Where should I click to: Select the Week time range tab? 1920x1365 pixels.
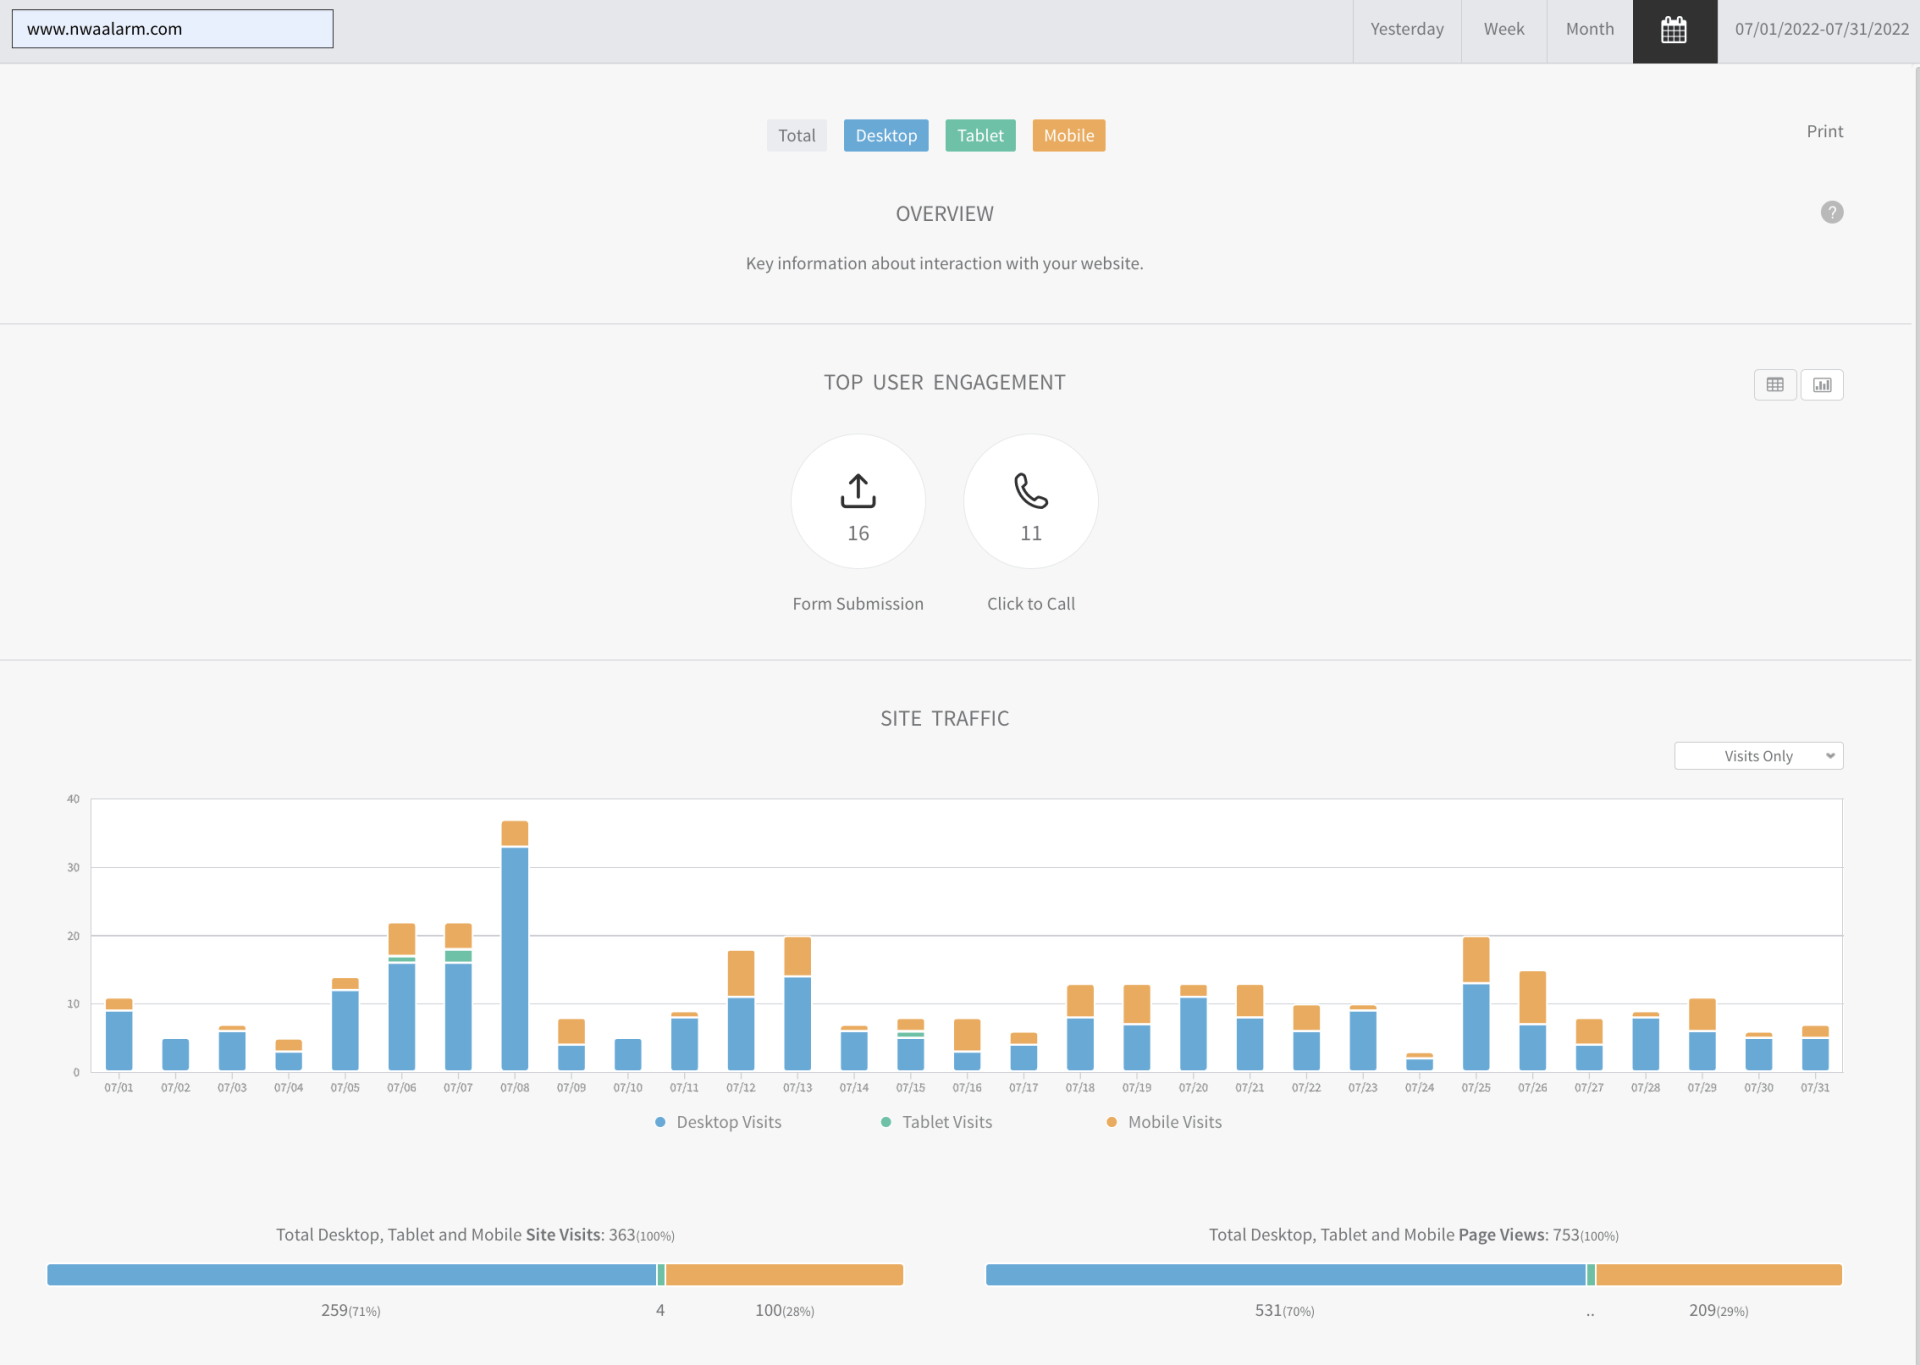[x=1503, y=30]
